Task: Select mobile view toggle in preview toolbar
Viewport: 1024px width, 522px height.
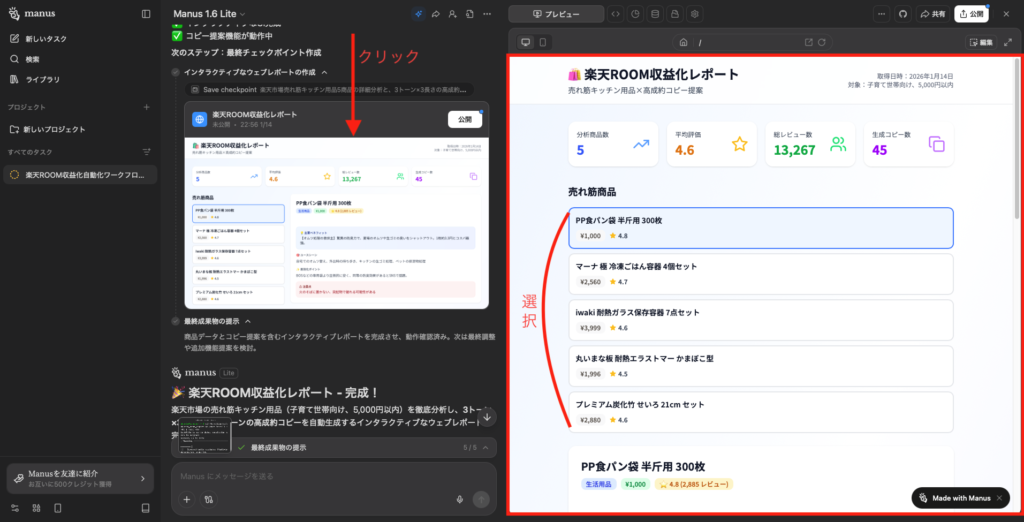Action: click(x=542, y=42)
